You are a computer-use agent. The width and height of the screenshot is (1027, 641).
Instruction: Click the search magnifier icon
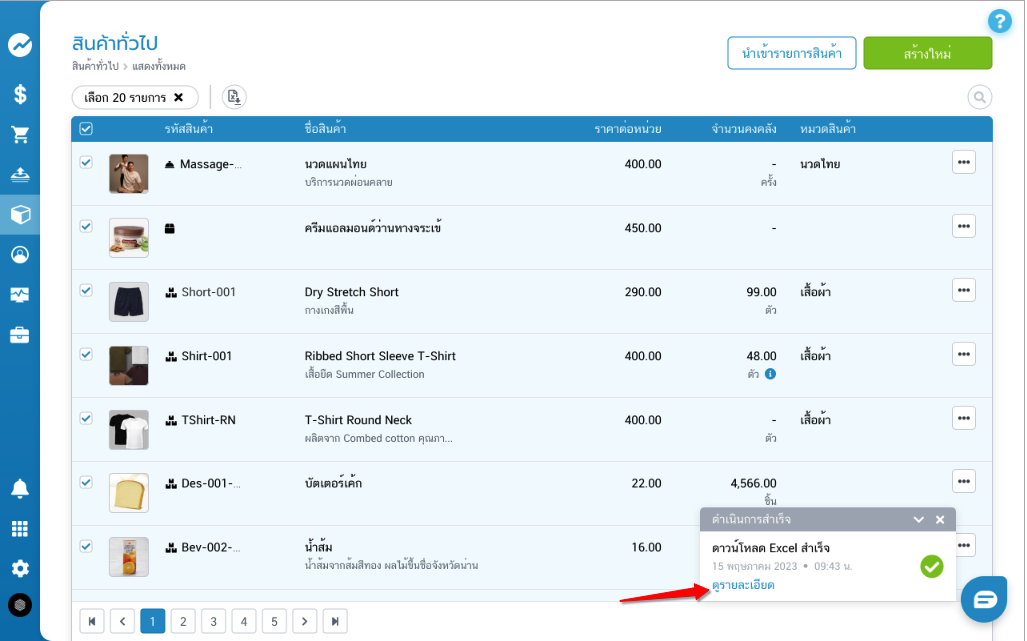[979, 97]
